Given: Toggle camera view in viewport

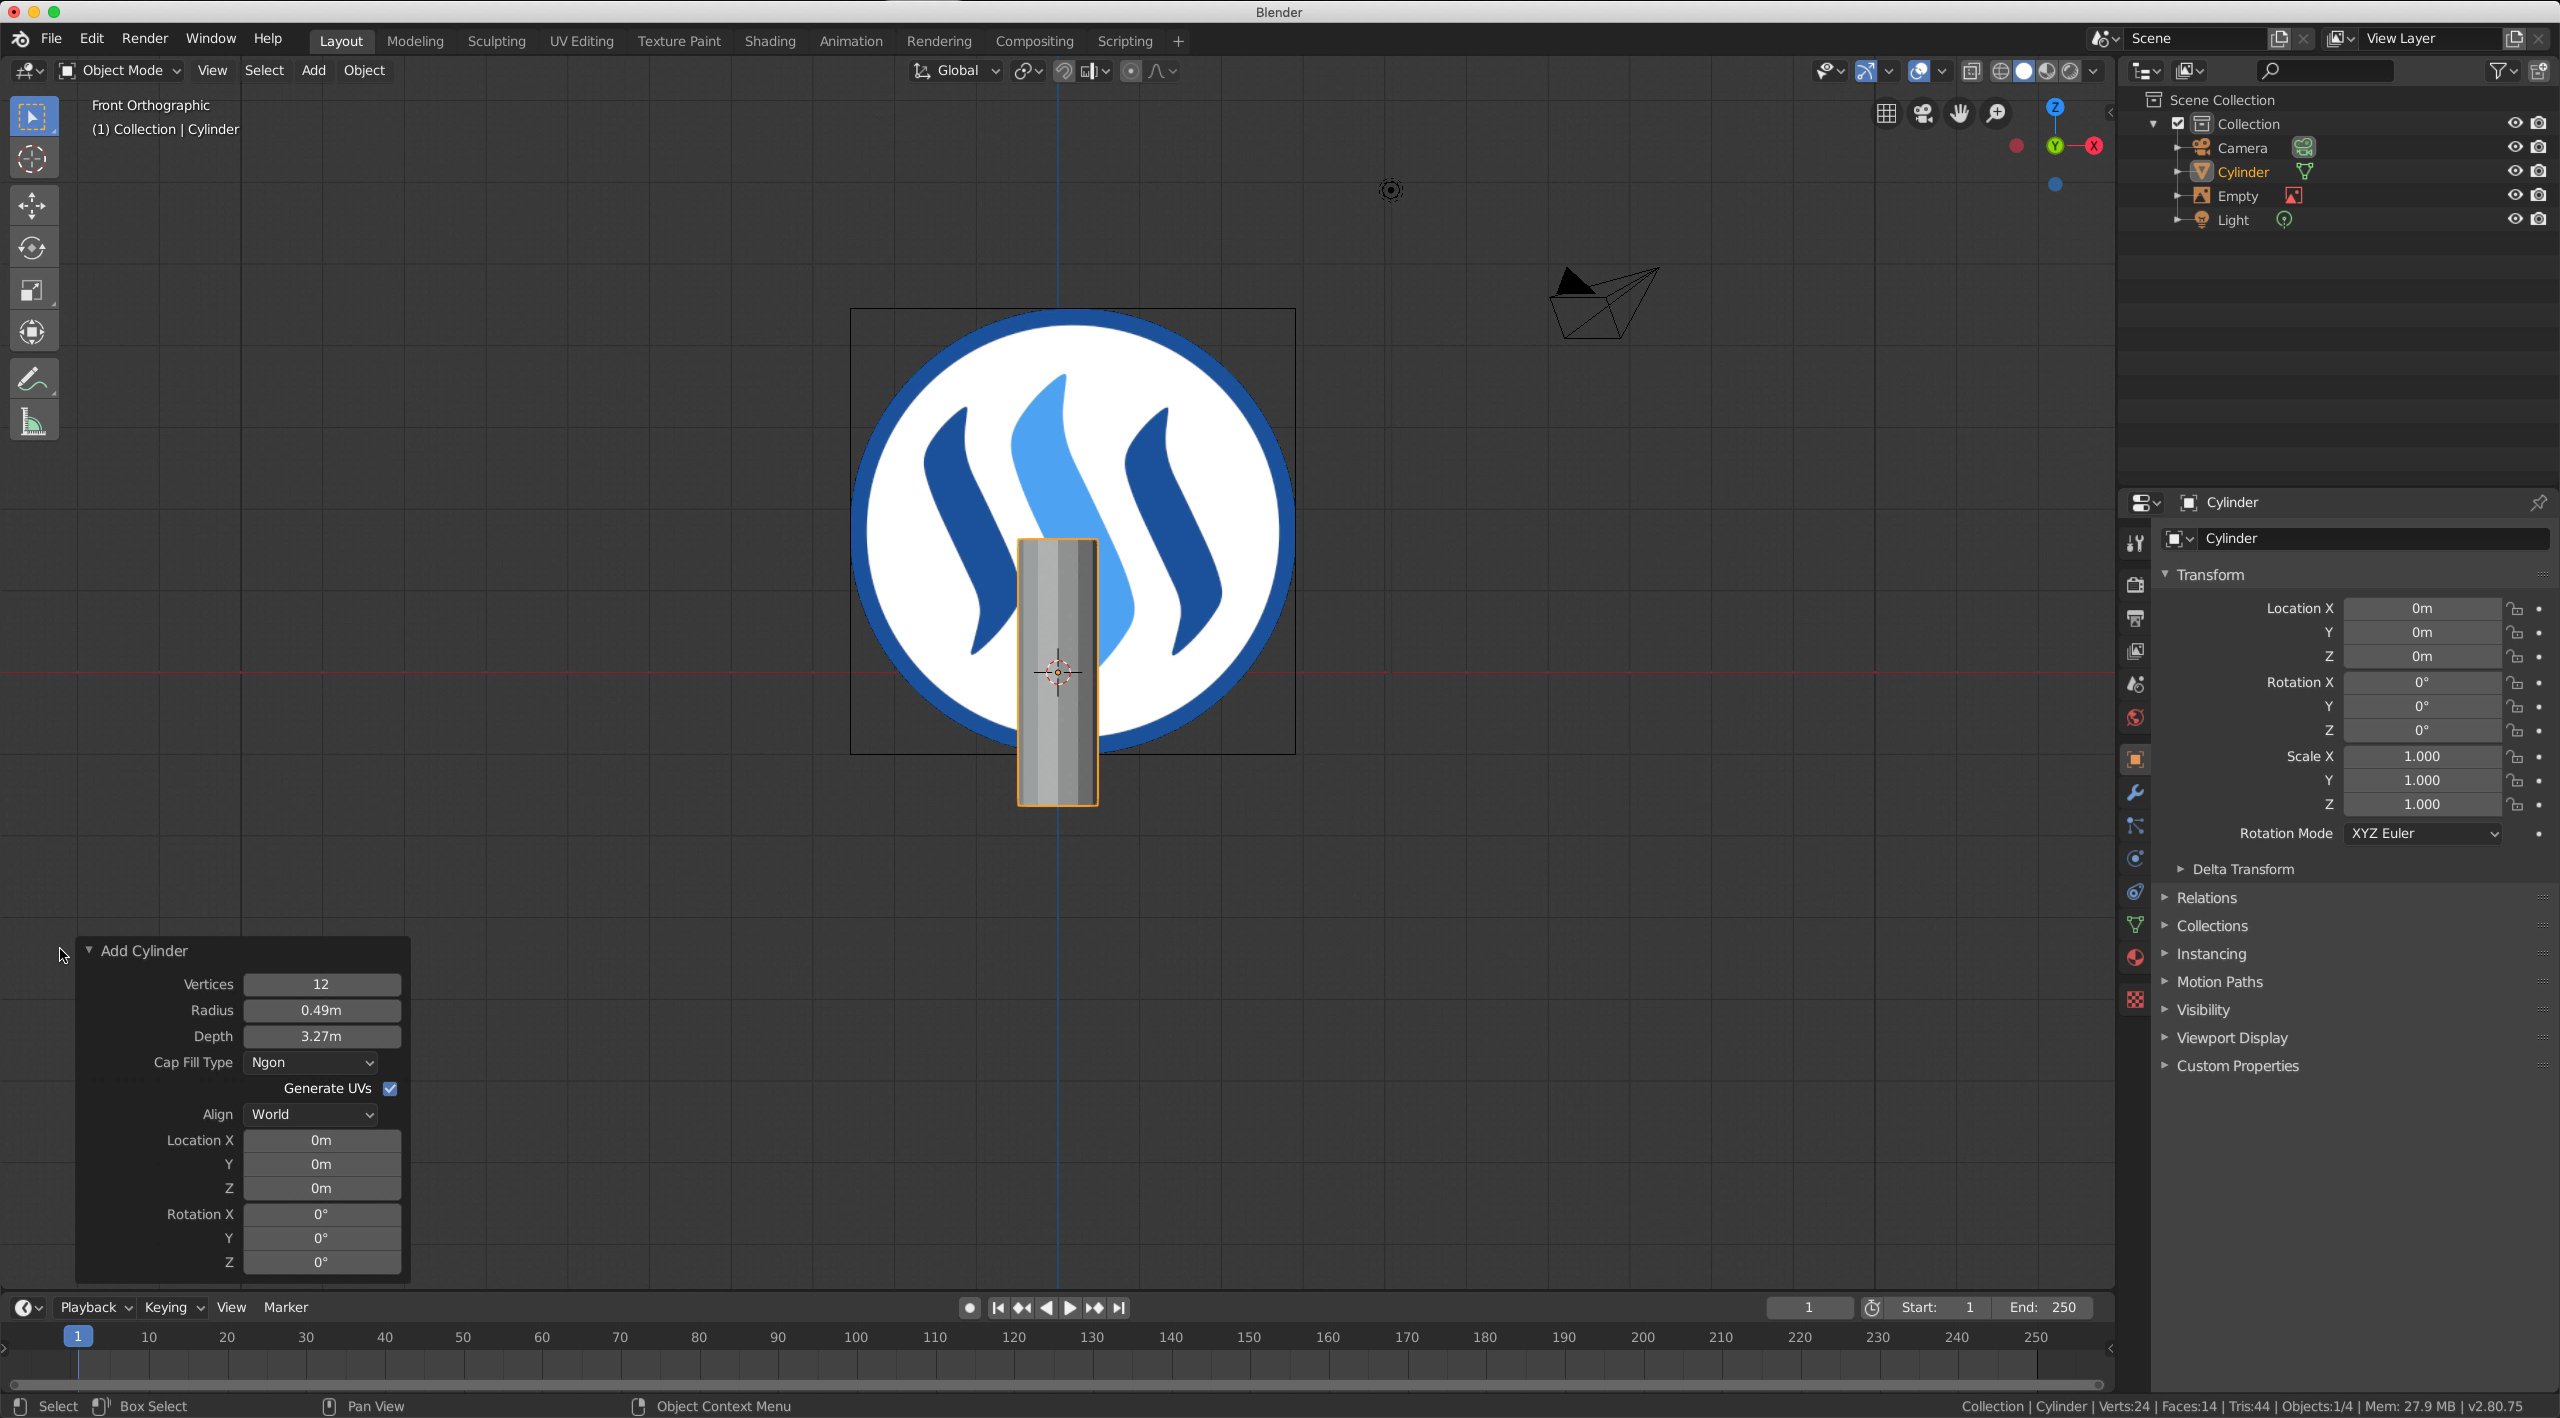Looking at the screenshot, I should click(1922, 114).
